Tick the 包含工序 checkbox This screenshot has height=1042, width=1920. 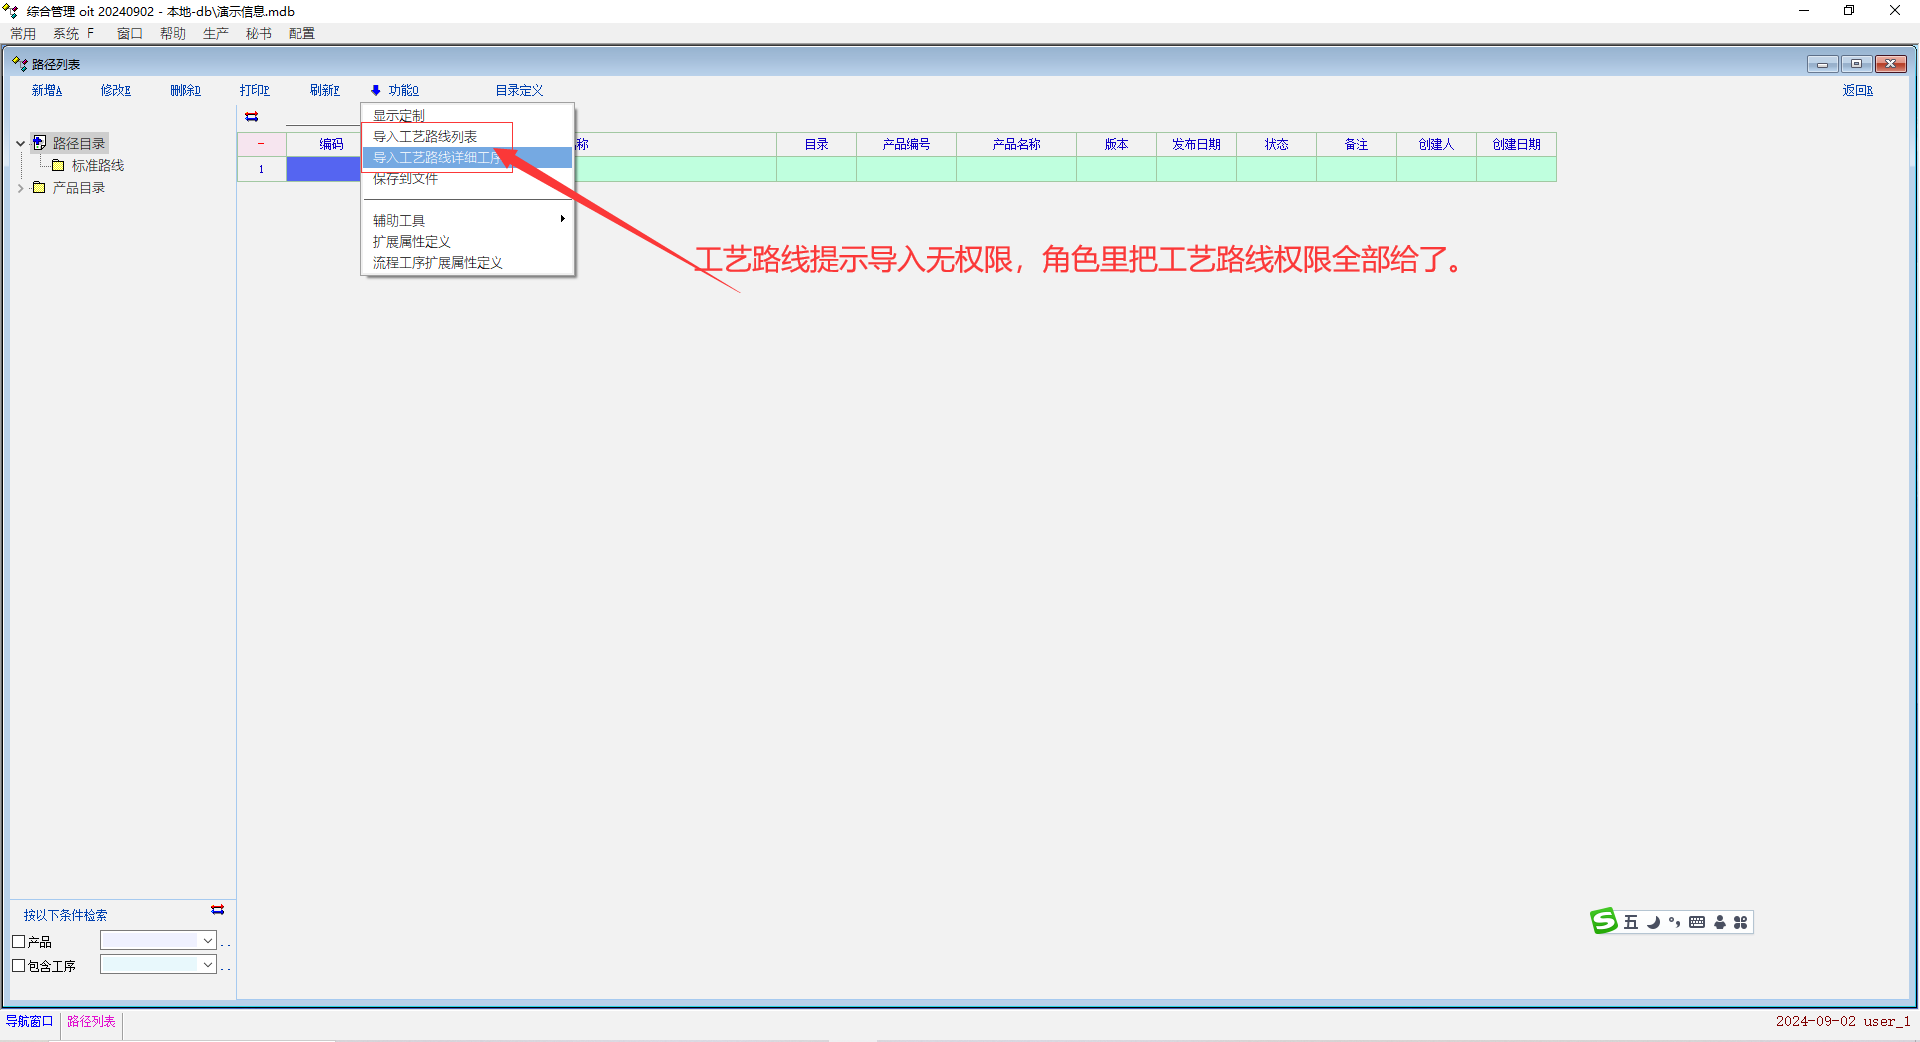18,966
